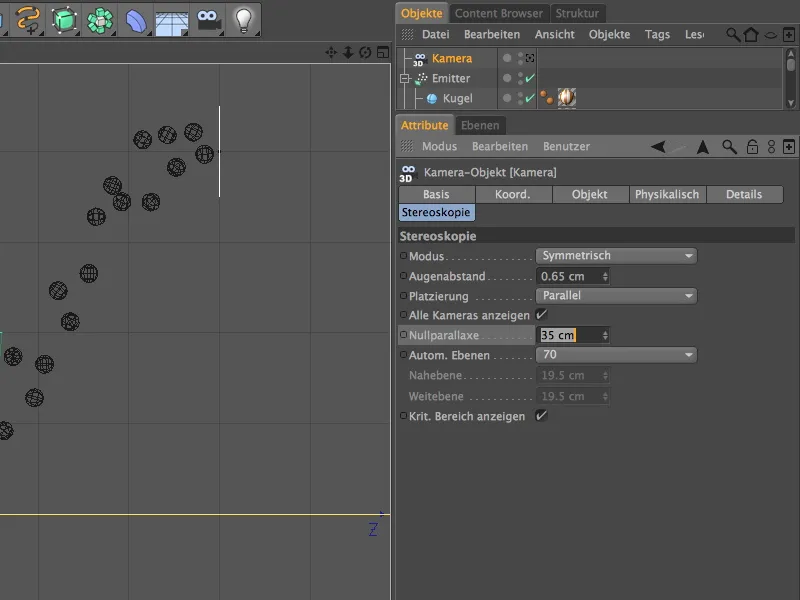
Task: Open the green array generator tool
Action: click(x=100, y=21)
